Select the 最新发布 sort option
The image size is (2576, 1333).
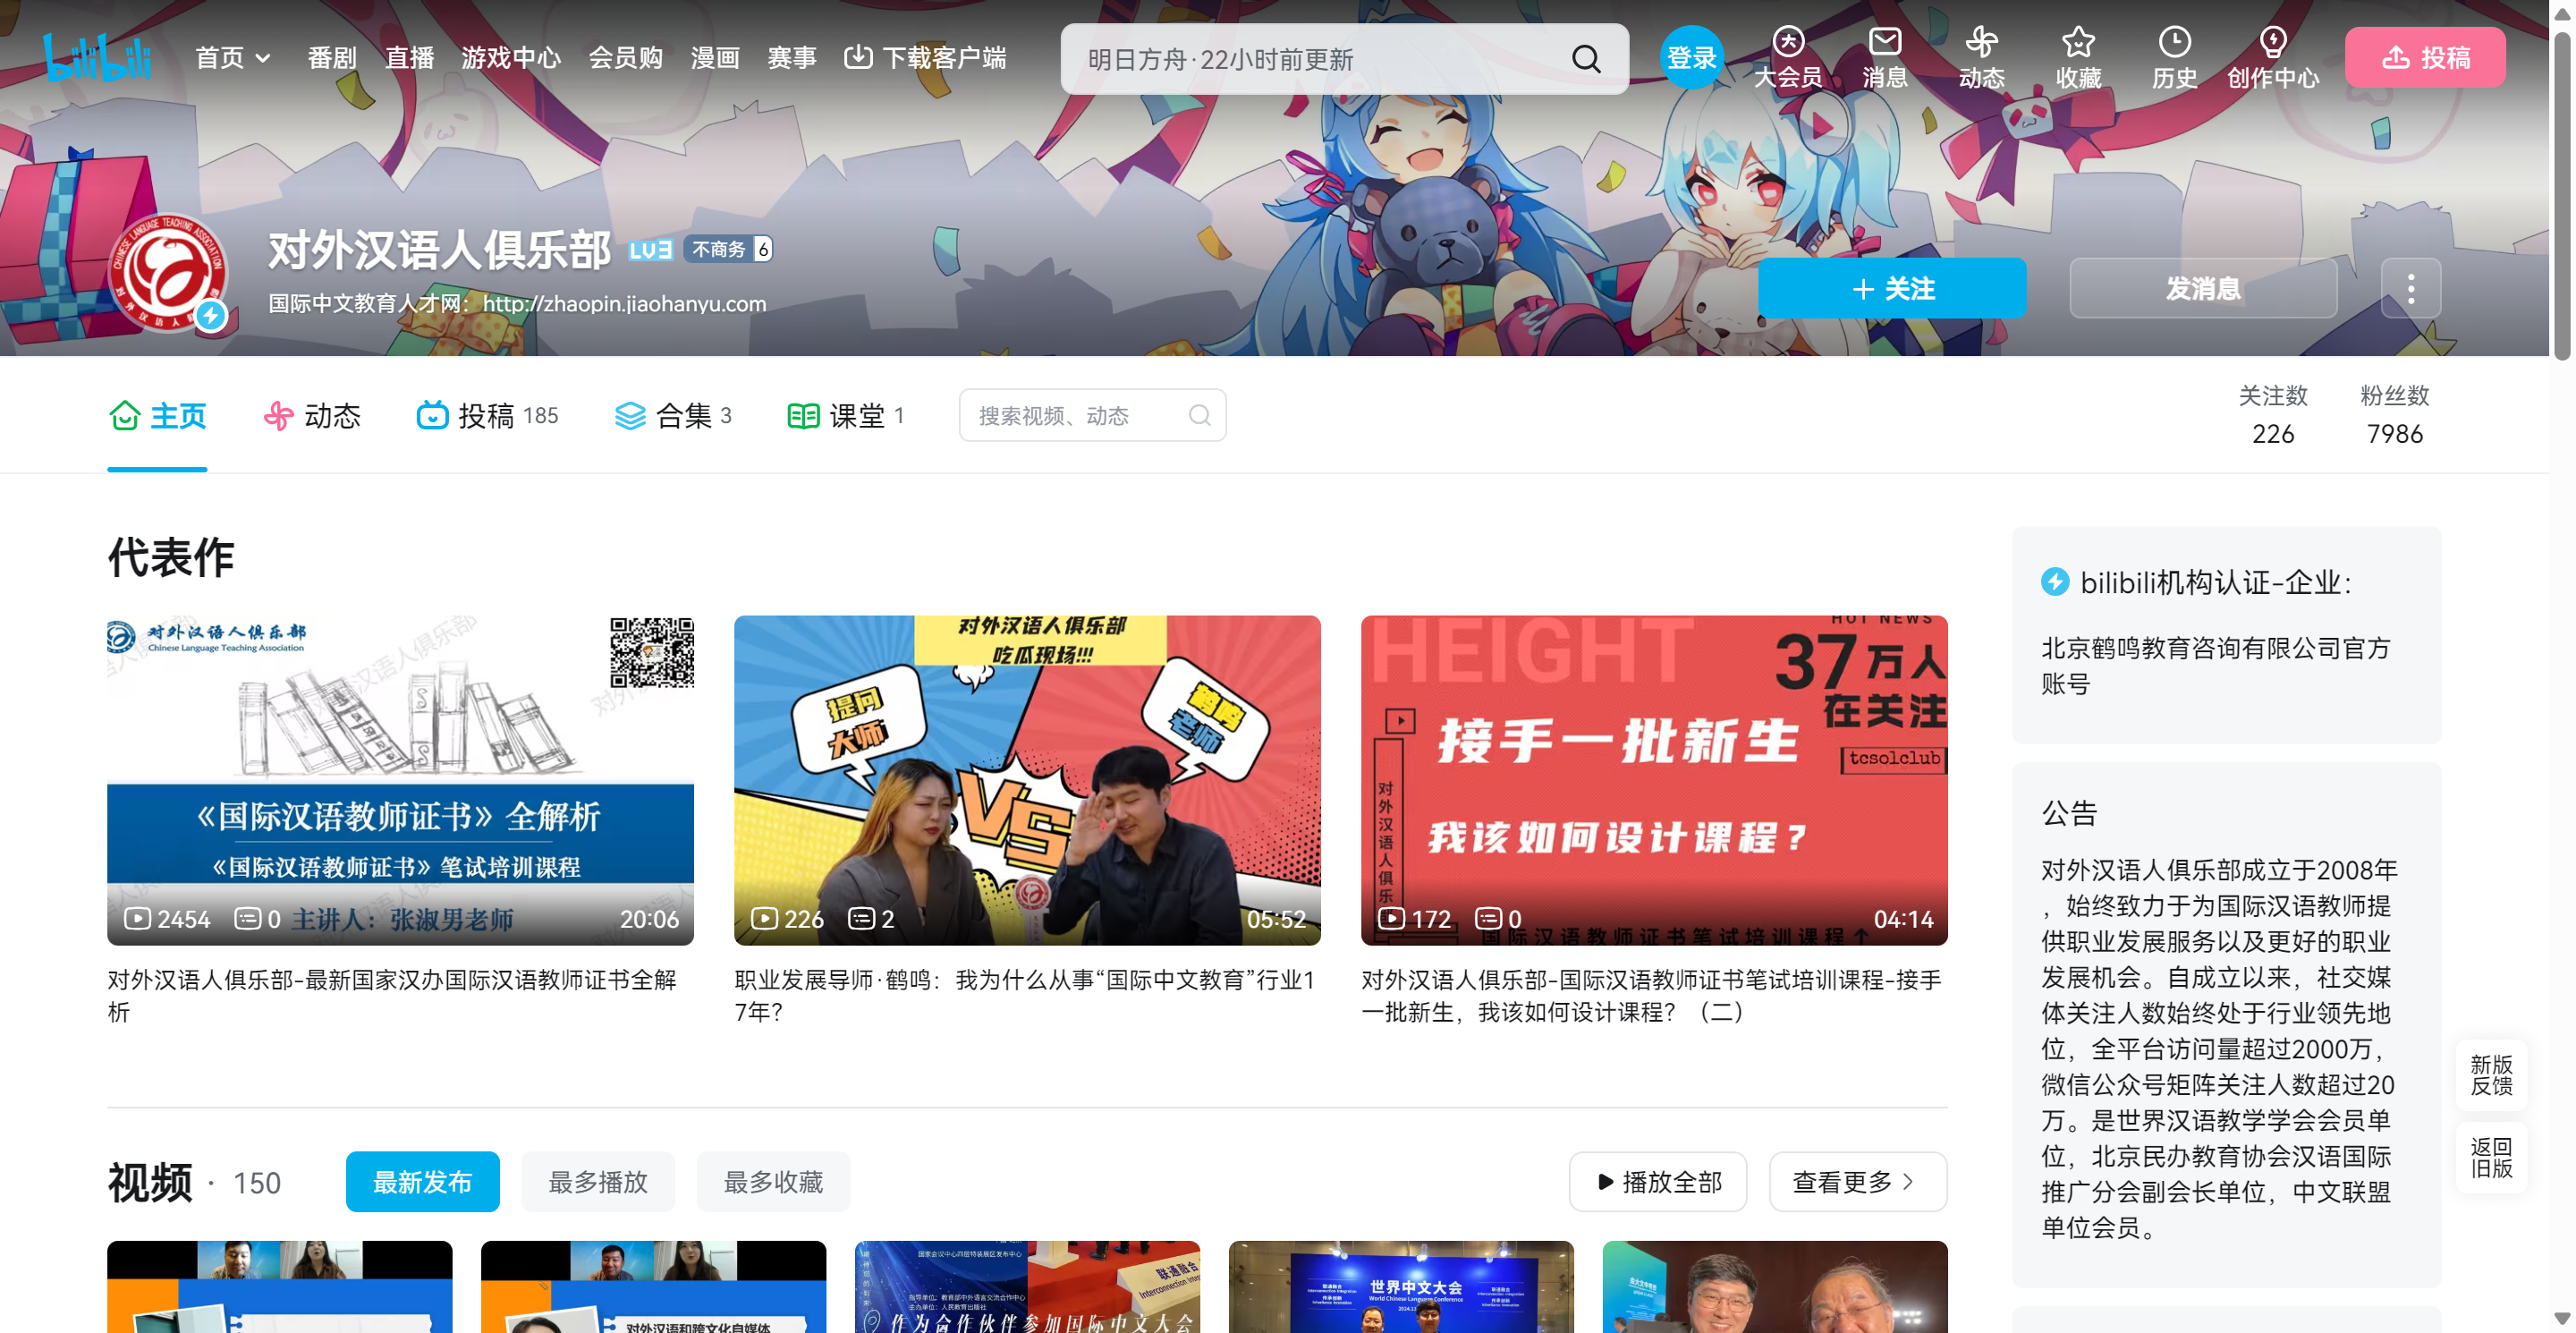click(422, 1181)
